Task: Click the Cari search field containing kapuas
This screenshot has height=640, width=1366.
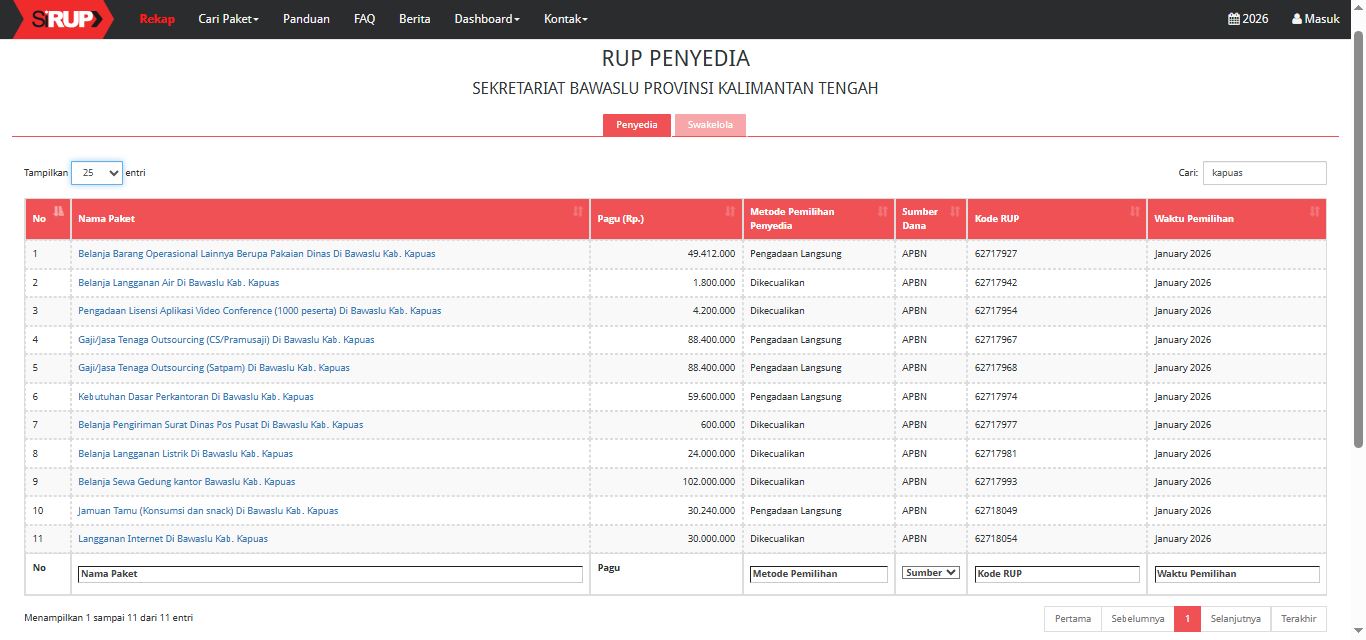Action: point(1264,173)
